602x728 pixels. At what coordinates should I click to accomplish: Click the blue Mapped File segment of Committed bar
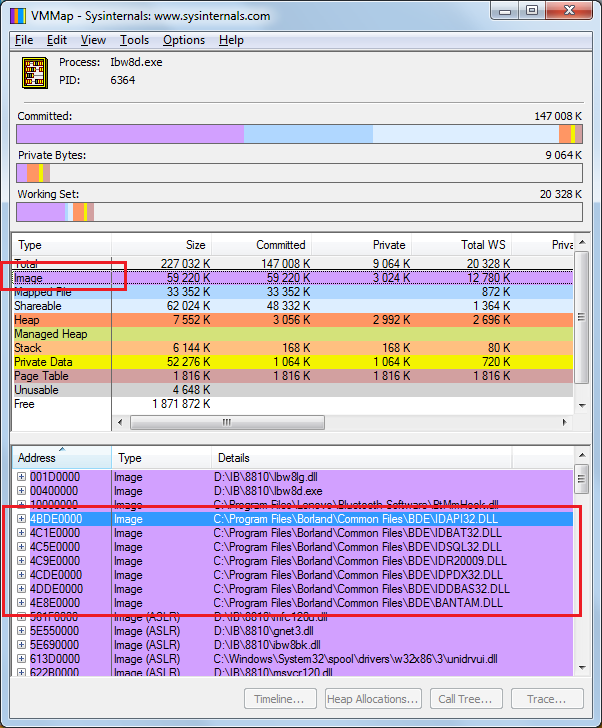pyautogui.click(x=308, y=134)
